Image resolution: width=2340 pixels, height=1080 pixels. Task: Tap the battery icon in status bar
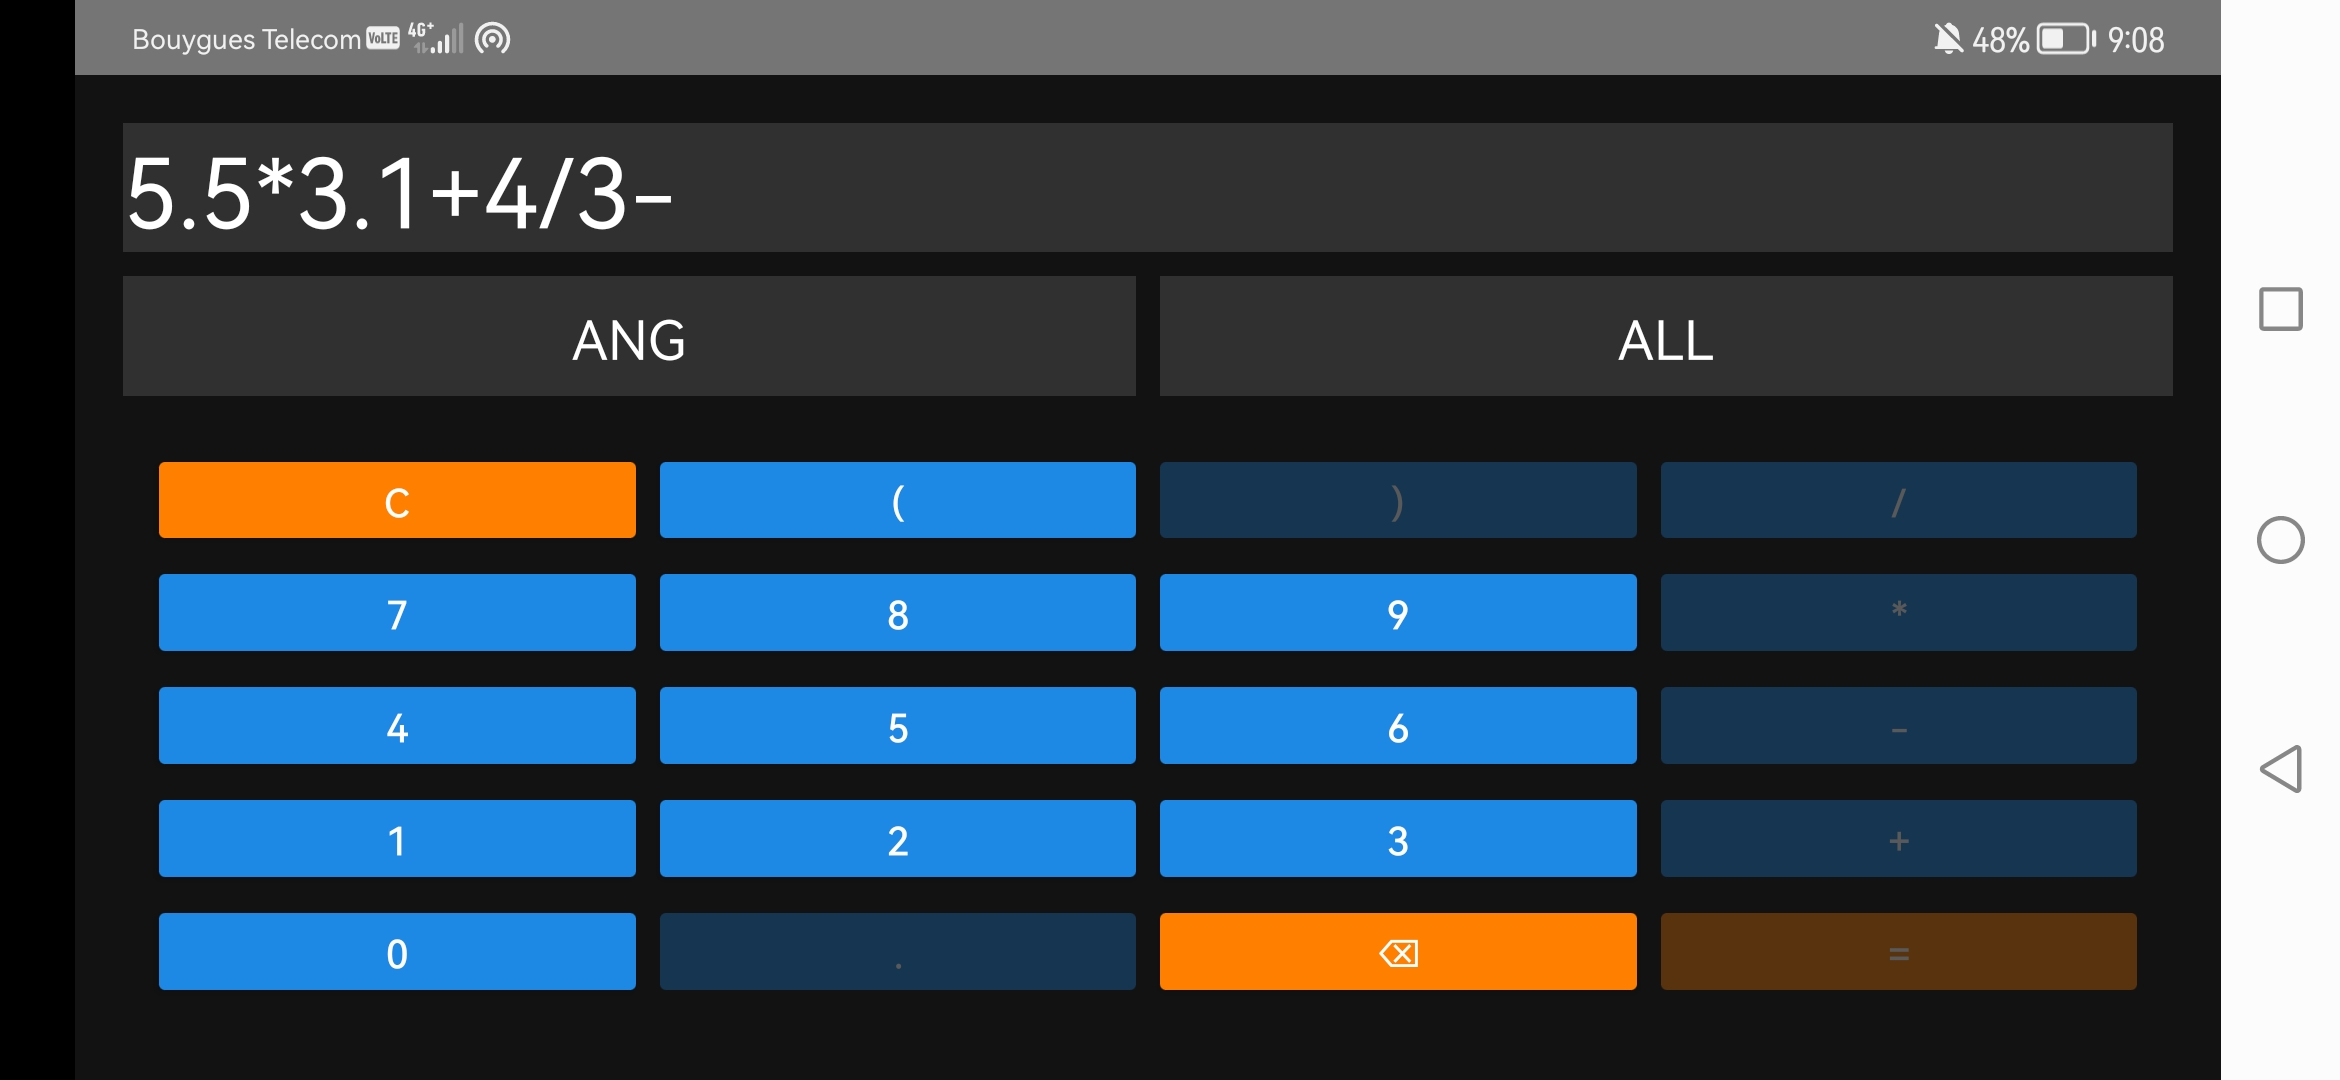(x=2066, y=39)
